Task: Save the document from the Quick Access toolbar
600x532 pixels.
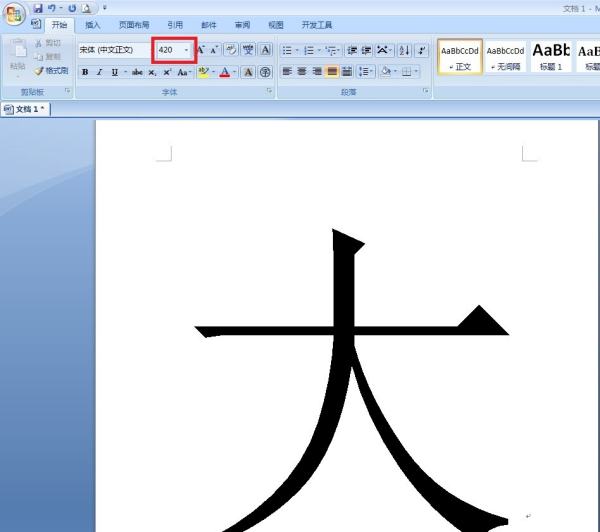Action: (38, 8)
